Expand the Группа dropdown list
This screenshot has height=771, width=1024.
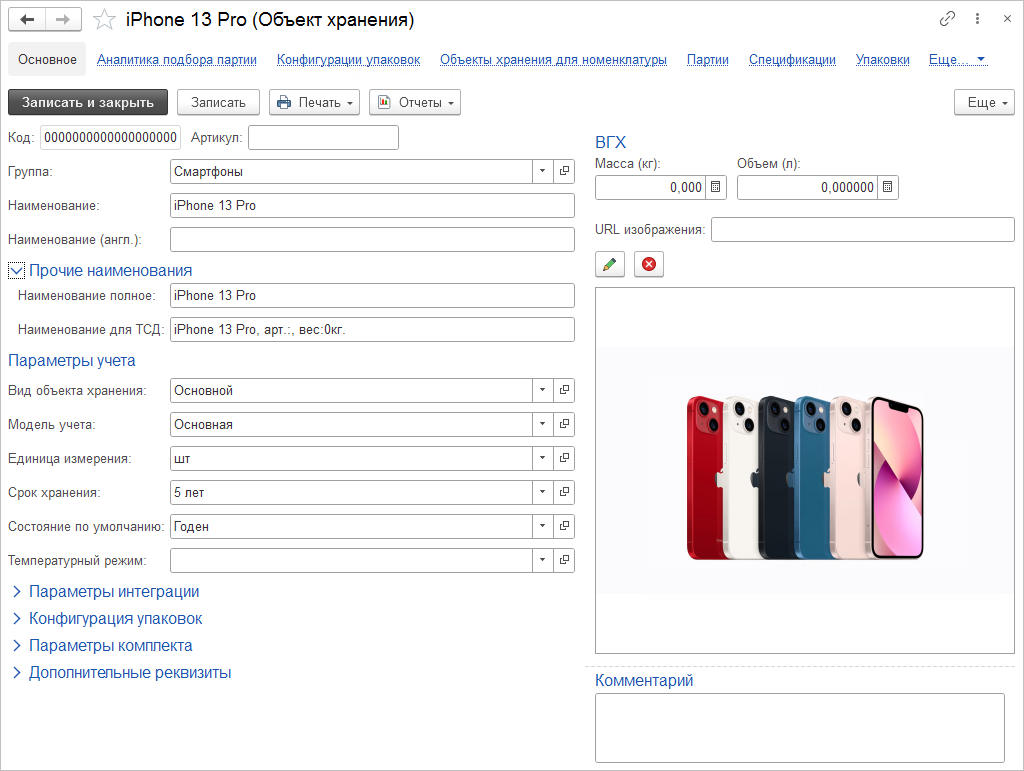[542, 172]
